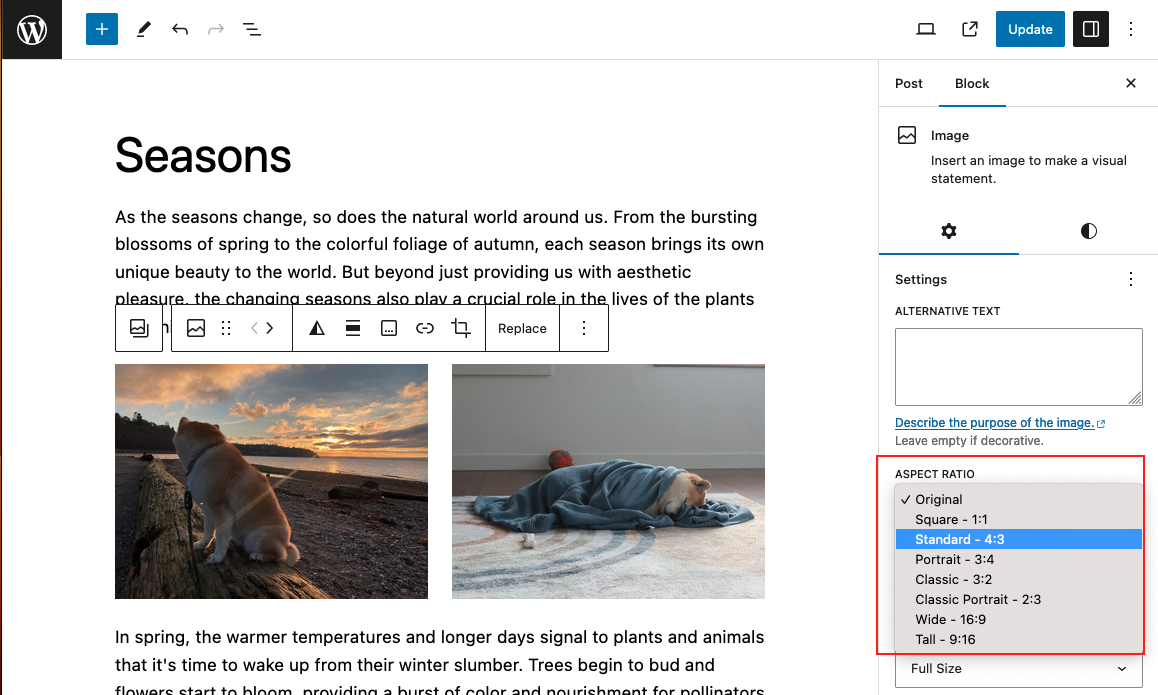Click the Update button
The image size is (1158, 695).
[1029, 29]
